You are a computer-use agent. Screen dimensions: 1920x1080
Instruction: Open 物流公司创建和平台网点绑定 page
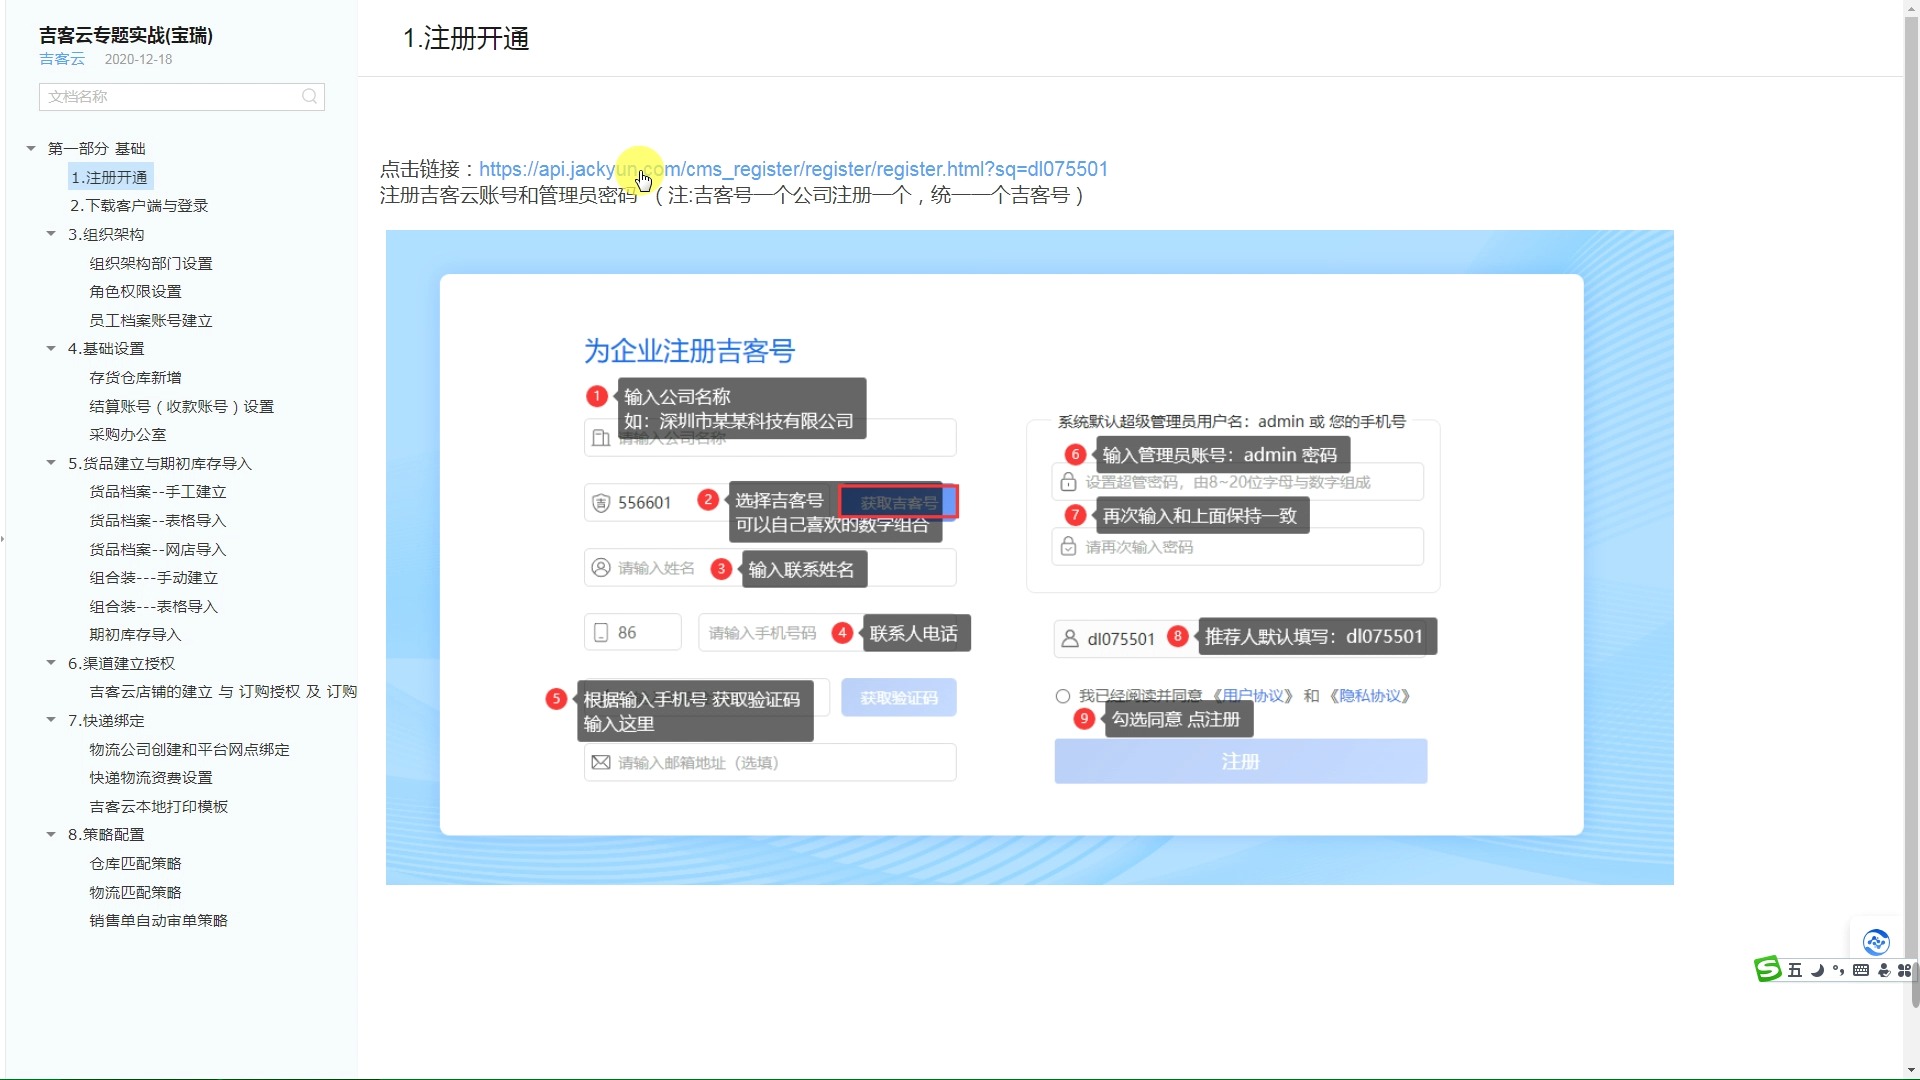pyautogui.click(x=190, y=749)
